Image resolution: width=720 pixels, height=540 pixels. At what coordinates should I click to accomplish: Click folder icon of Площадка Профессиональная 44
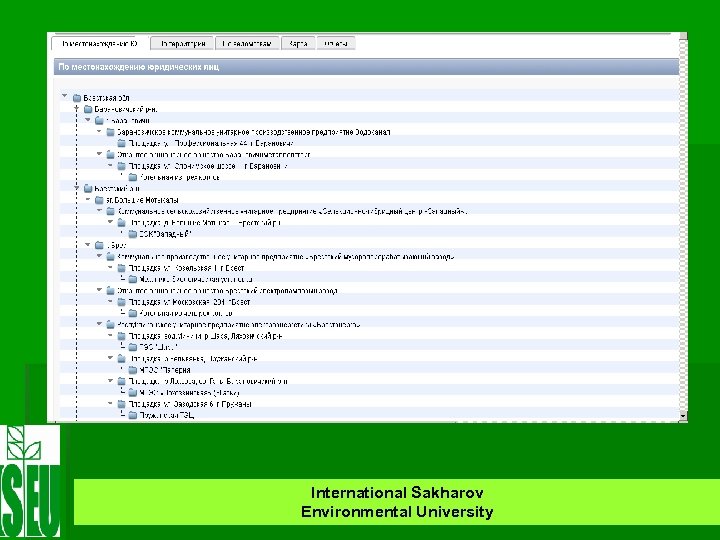pos(122,143)
